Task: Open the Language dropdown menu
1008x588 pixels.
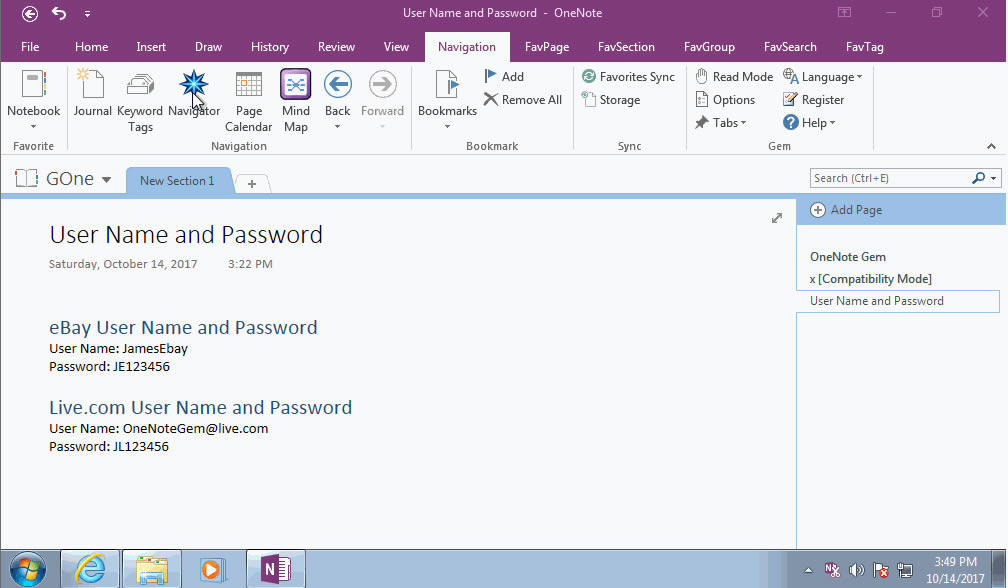Action: 823,77
